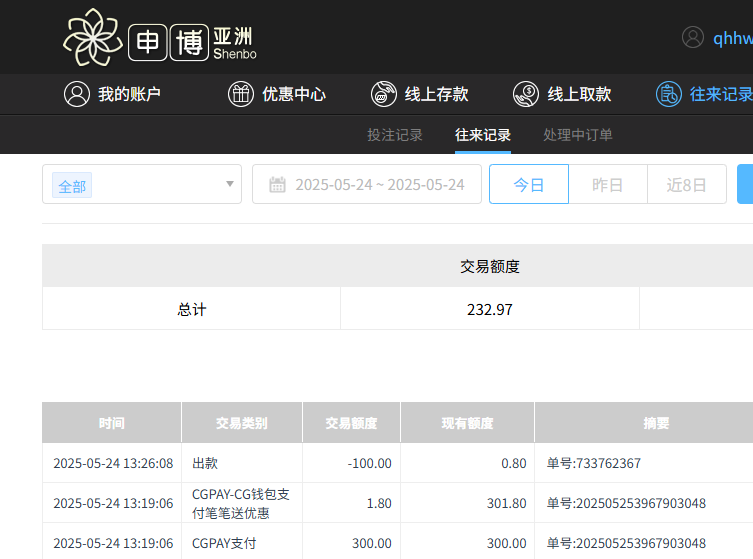Click the 时间 column header
Screen dimensions: 753x559
112,423
